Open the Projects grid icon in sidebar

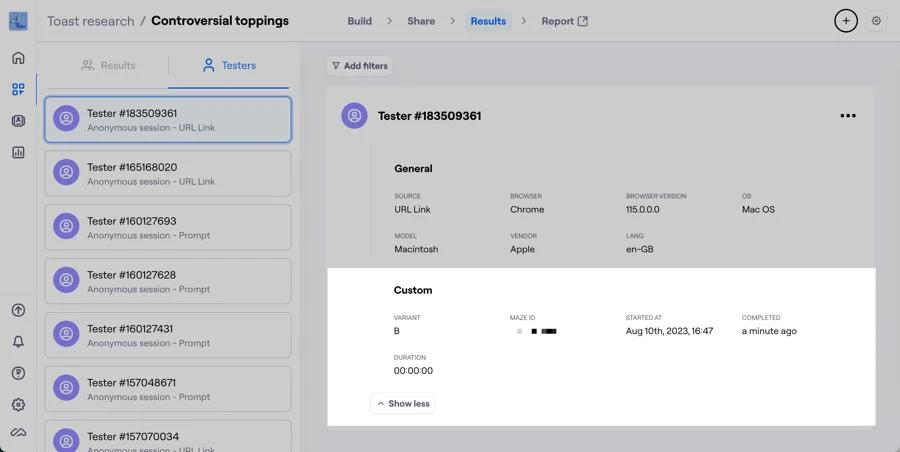[18, 89]
